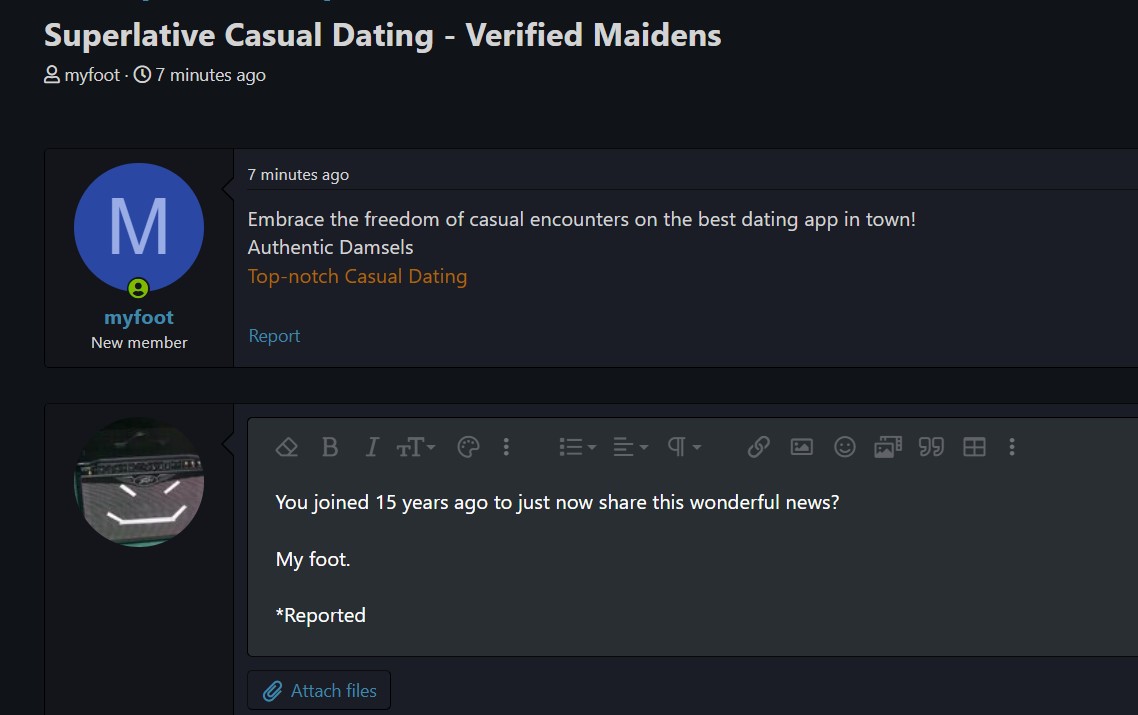Image resolution: width=1138 pixels, height=715 pixels.
Task: Toggle italic formatting in editor
Action: click(x=372, y=447)
